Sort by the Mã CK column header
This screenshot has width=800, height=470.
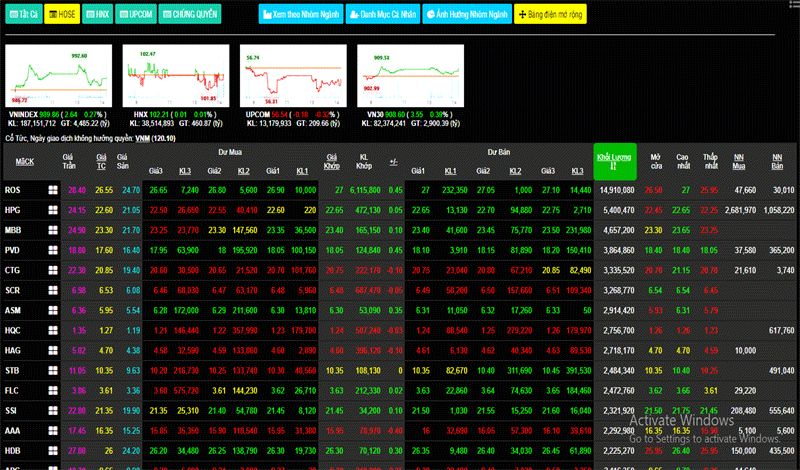coord(25,161)
